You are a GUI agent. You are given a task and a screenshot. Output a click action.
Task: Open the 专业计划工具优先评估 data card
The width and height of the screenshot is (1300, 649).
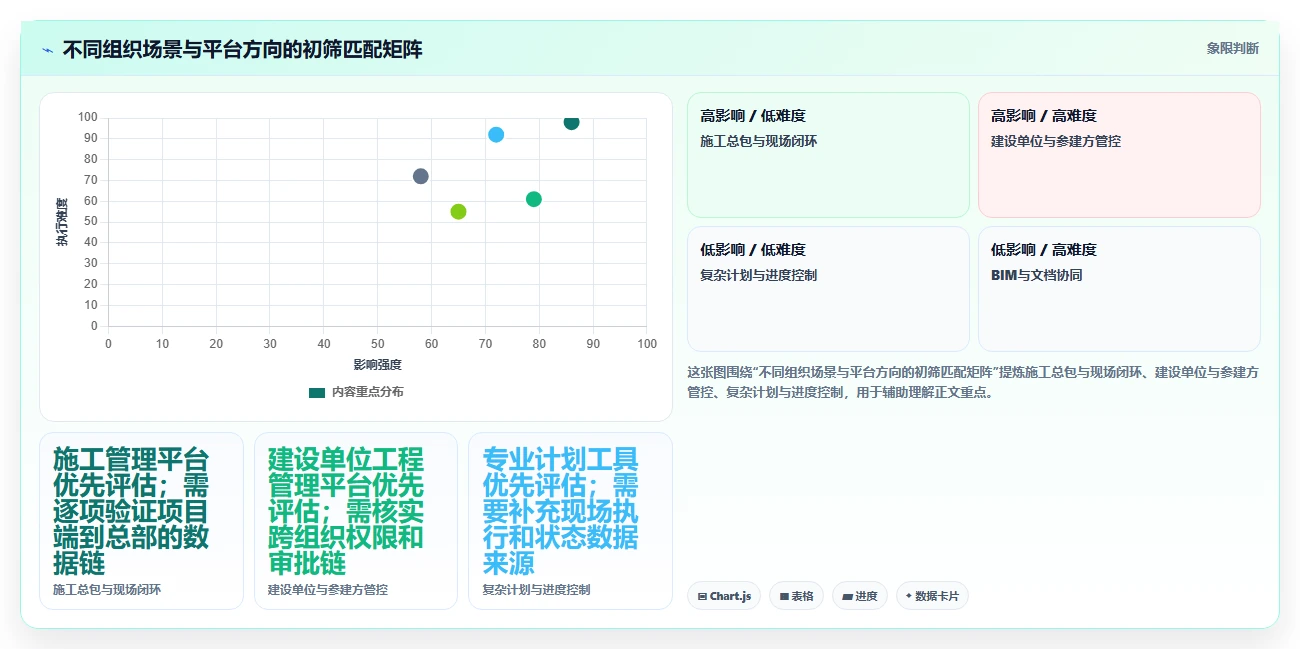coord(570,520)
